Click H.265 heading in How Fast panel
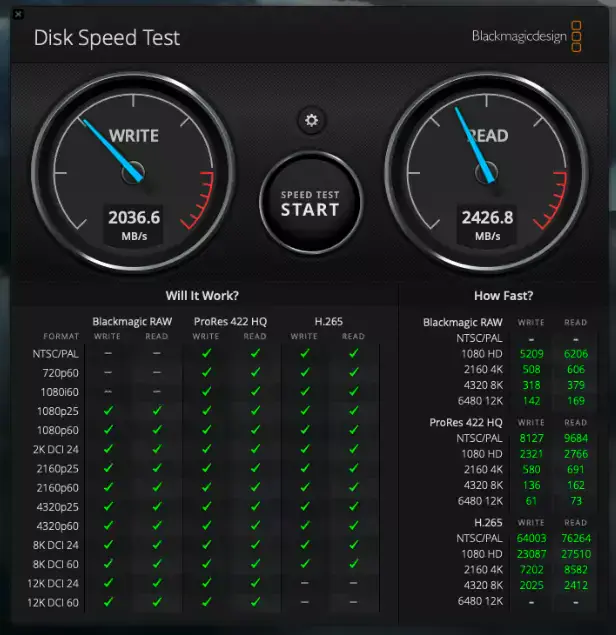Image resolution: width=616 pixels, height=635 pixels. point(488,523)
